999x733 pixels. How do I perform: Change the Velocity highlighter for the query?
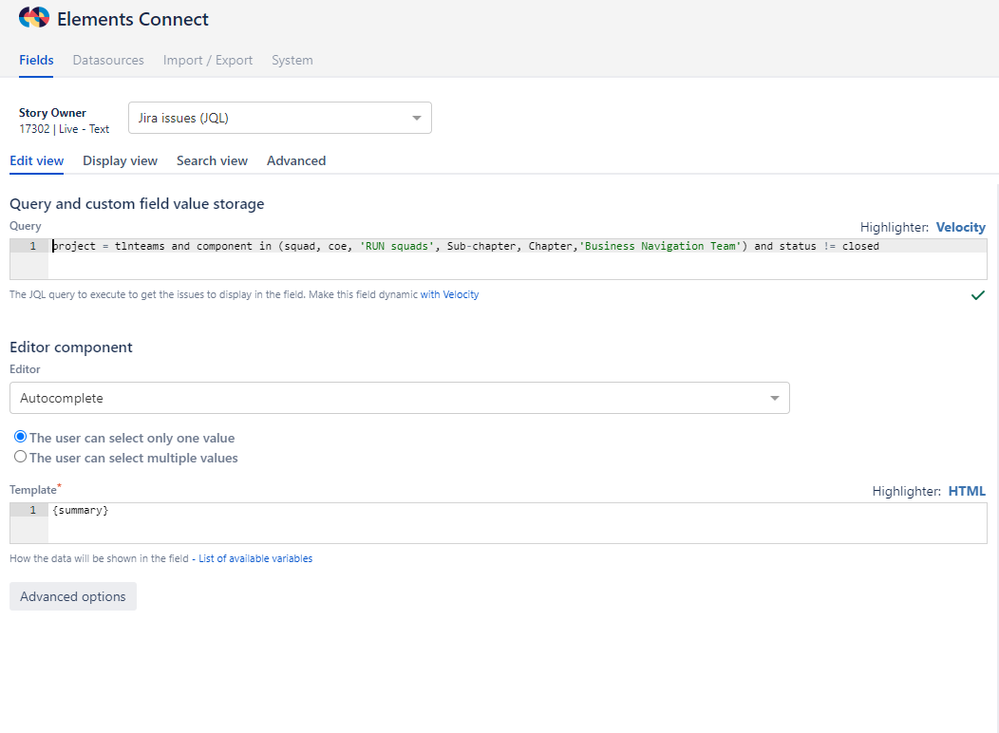pyautogui.click(x=961, y=227)
